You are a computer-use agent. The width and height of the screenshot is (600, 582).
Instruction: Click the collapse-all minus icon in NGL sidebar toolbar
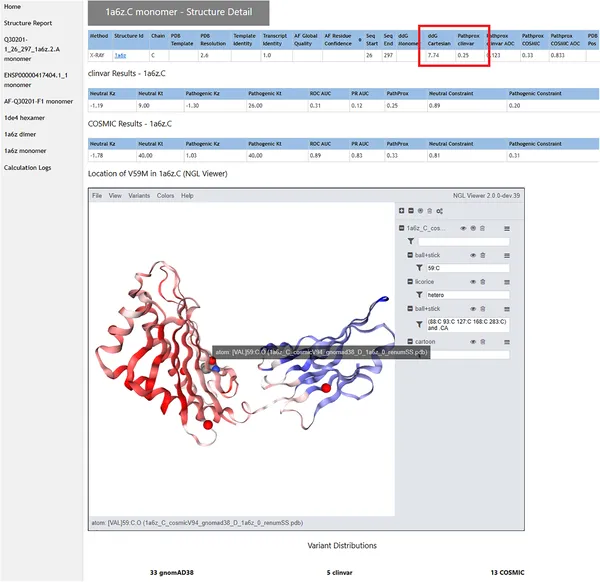[411, 211]
